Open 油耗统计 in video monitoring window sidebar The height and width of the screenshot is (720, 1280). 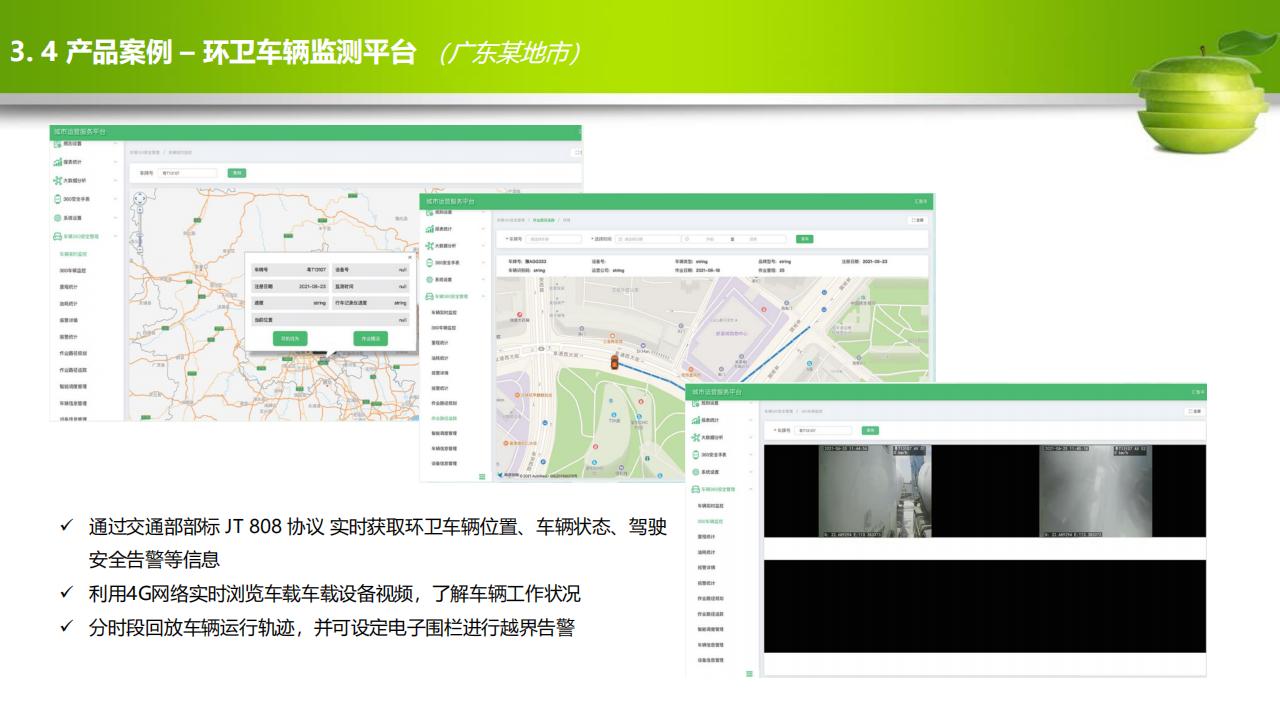click(706, 552)
